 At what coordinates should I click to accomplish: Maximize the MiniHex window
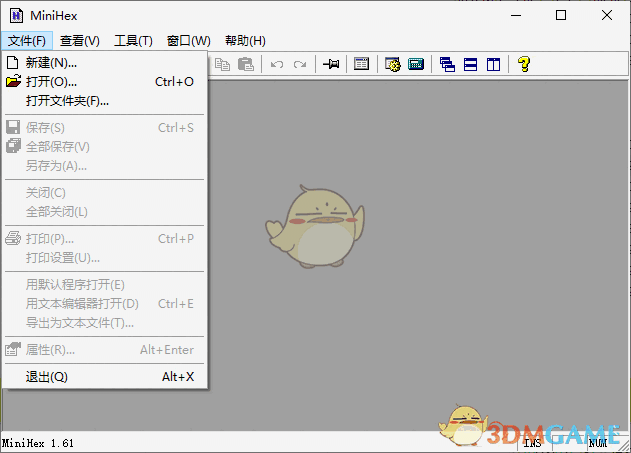[561, 15]
